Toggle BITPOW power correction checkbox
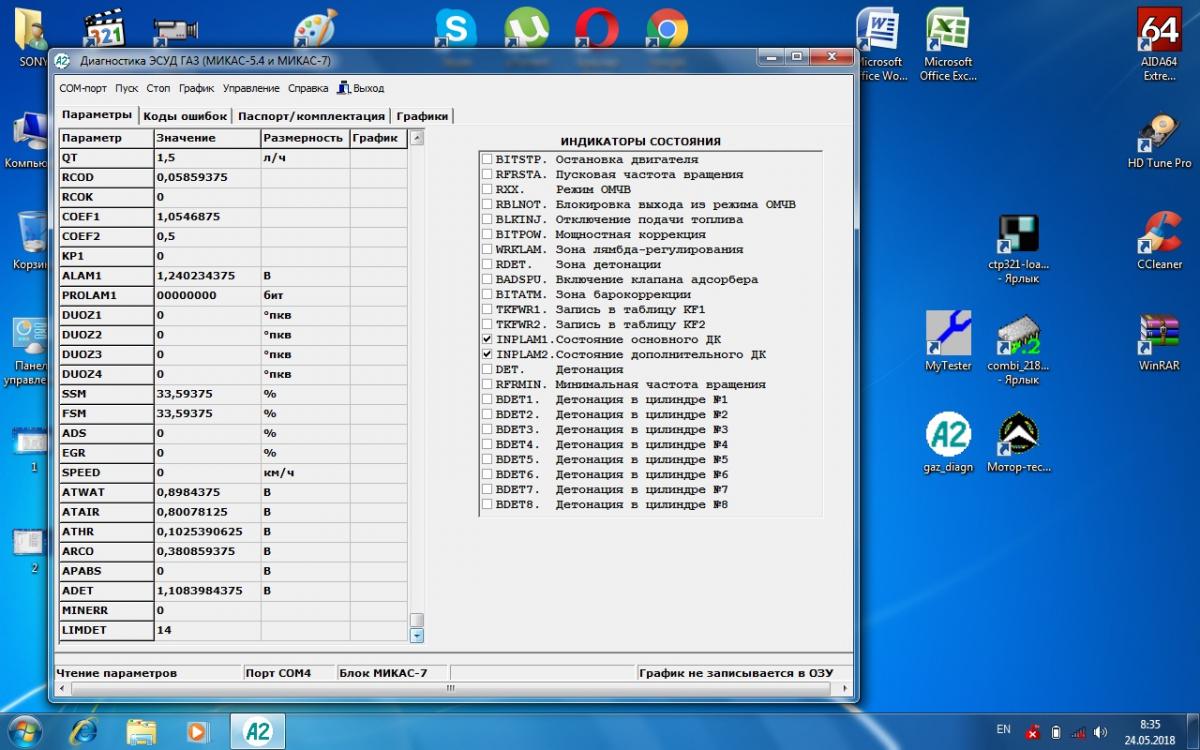 [487, 234]
